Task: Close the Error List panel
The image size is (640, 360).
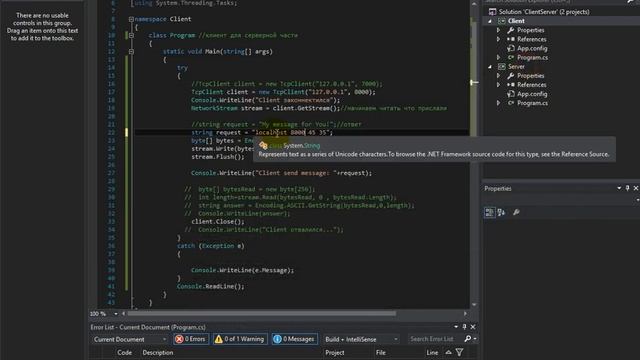Action: [473, 327]
